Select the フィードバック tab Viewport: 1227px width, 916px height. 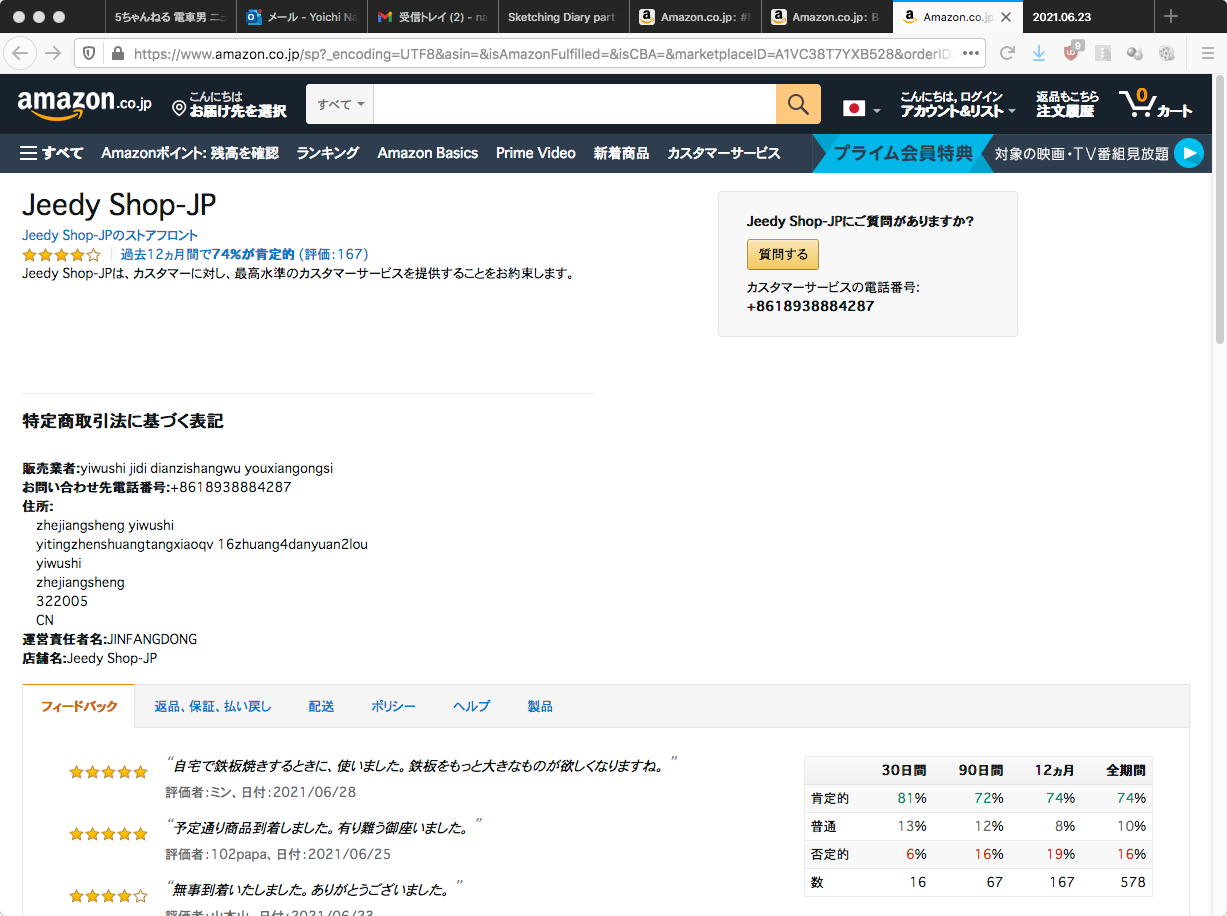tap(79, 706)
